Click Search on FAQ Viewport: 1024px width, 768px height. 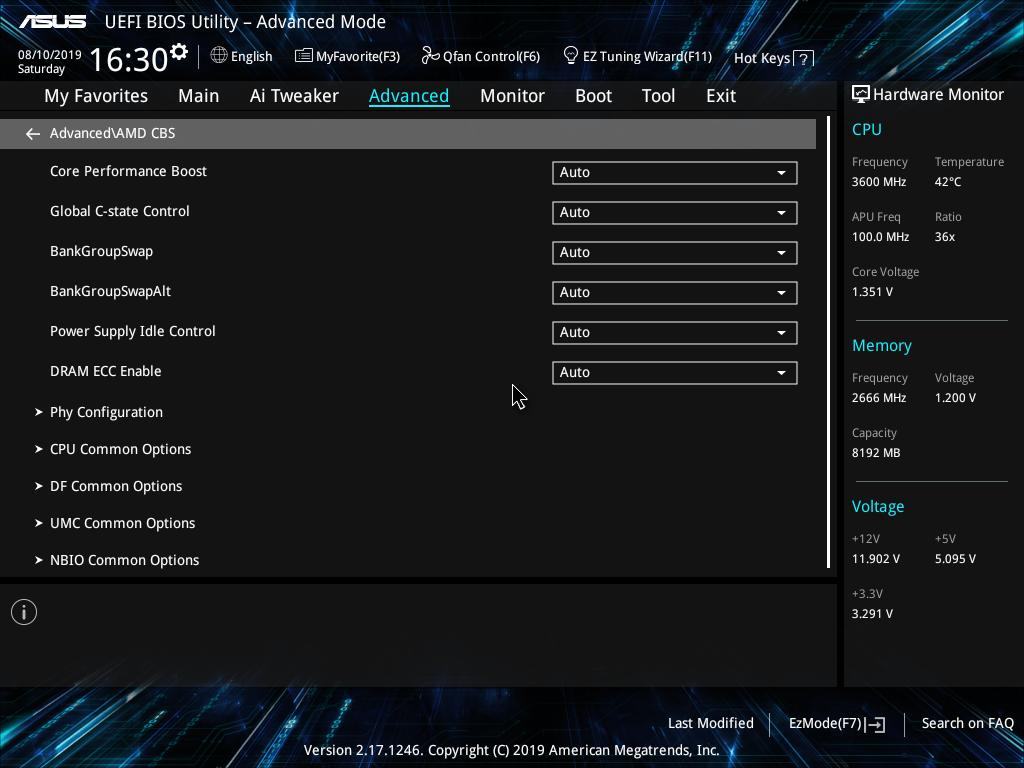967,723
